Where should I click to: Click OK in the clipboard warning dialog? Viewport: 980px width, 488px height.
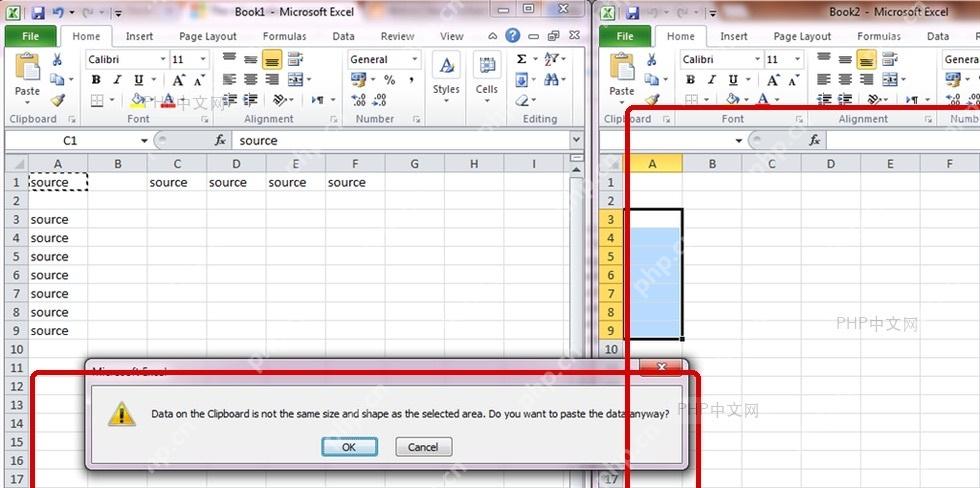349,447
